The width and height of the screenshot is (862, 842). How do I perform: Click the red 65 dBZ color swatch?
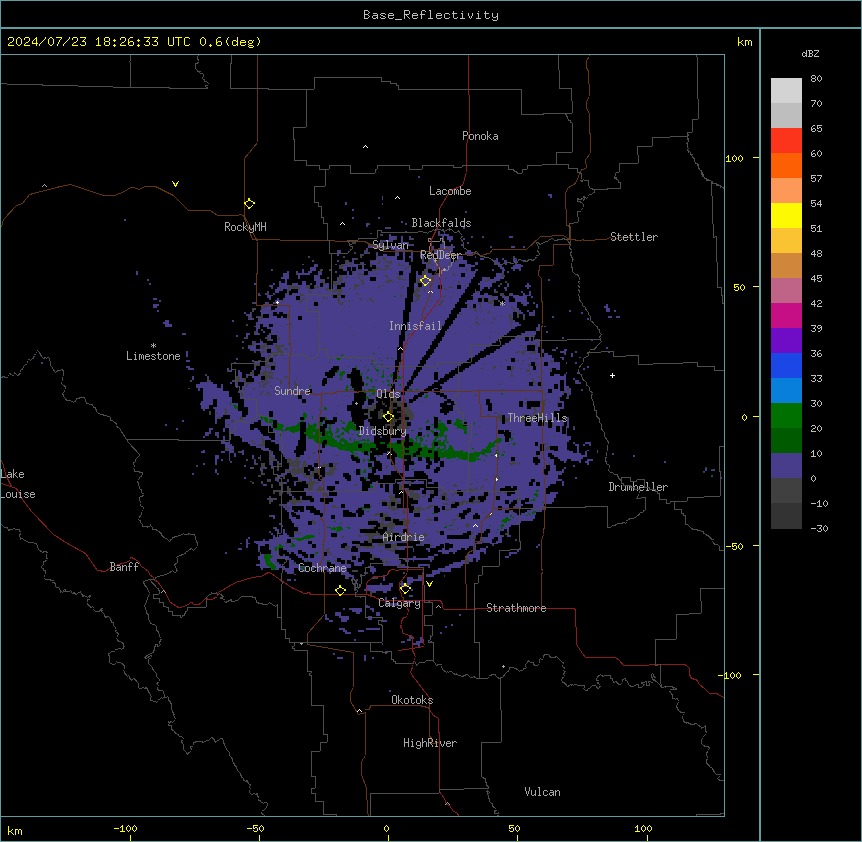786,140
